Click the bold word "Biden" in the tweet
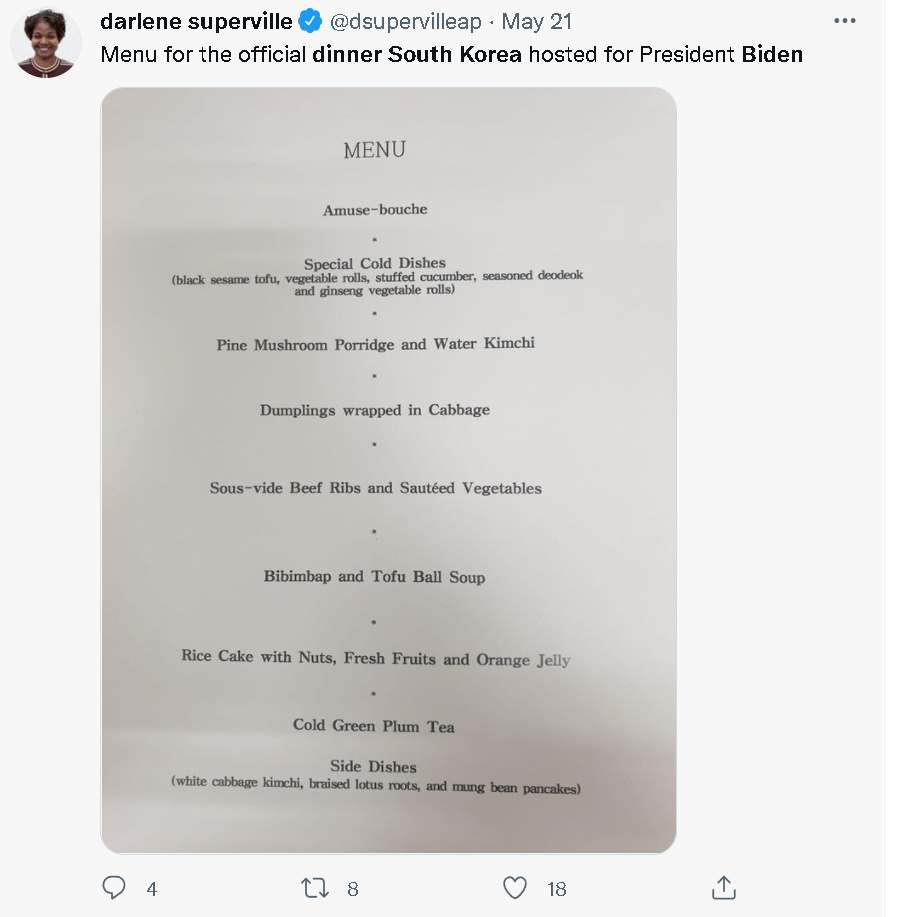The image size is (909, 917). tap(772, 54)
